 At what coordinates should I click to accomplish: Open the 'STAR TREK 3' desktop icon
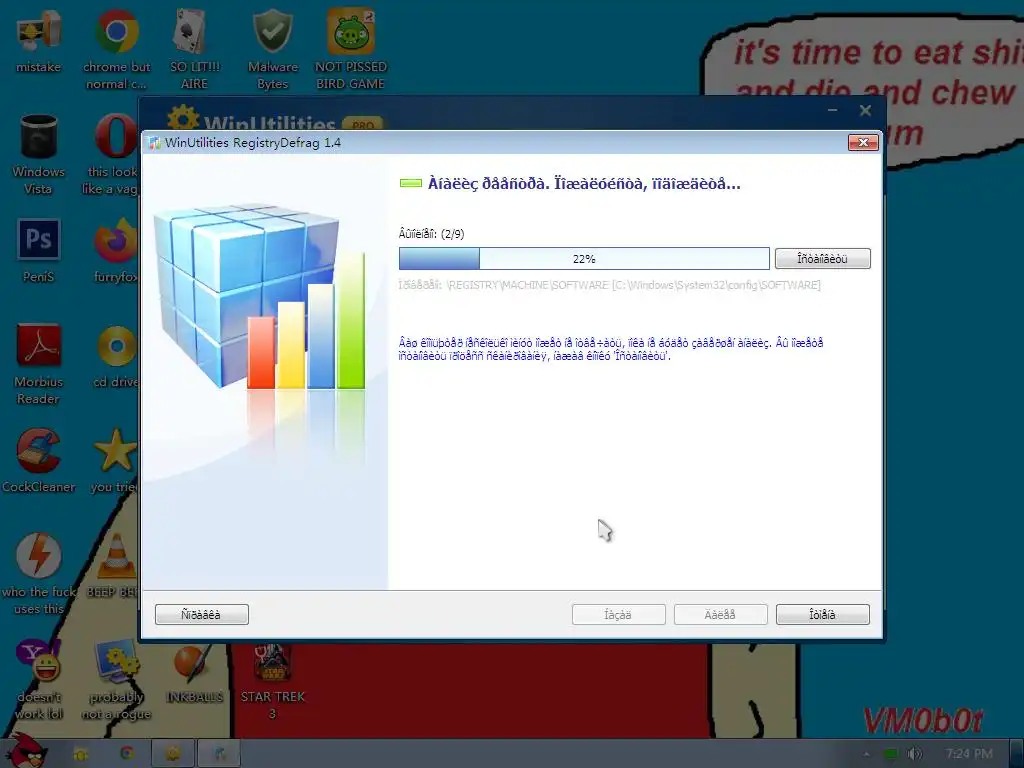272,681
